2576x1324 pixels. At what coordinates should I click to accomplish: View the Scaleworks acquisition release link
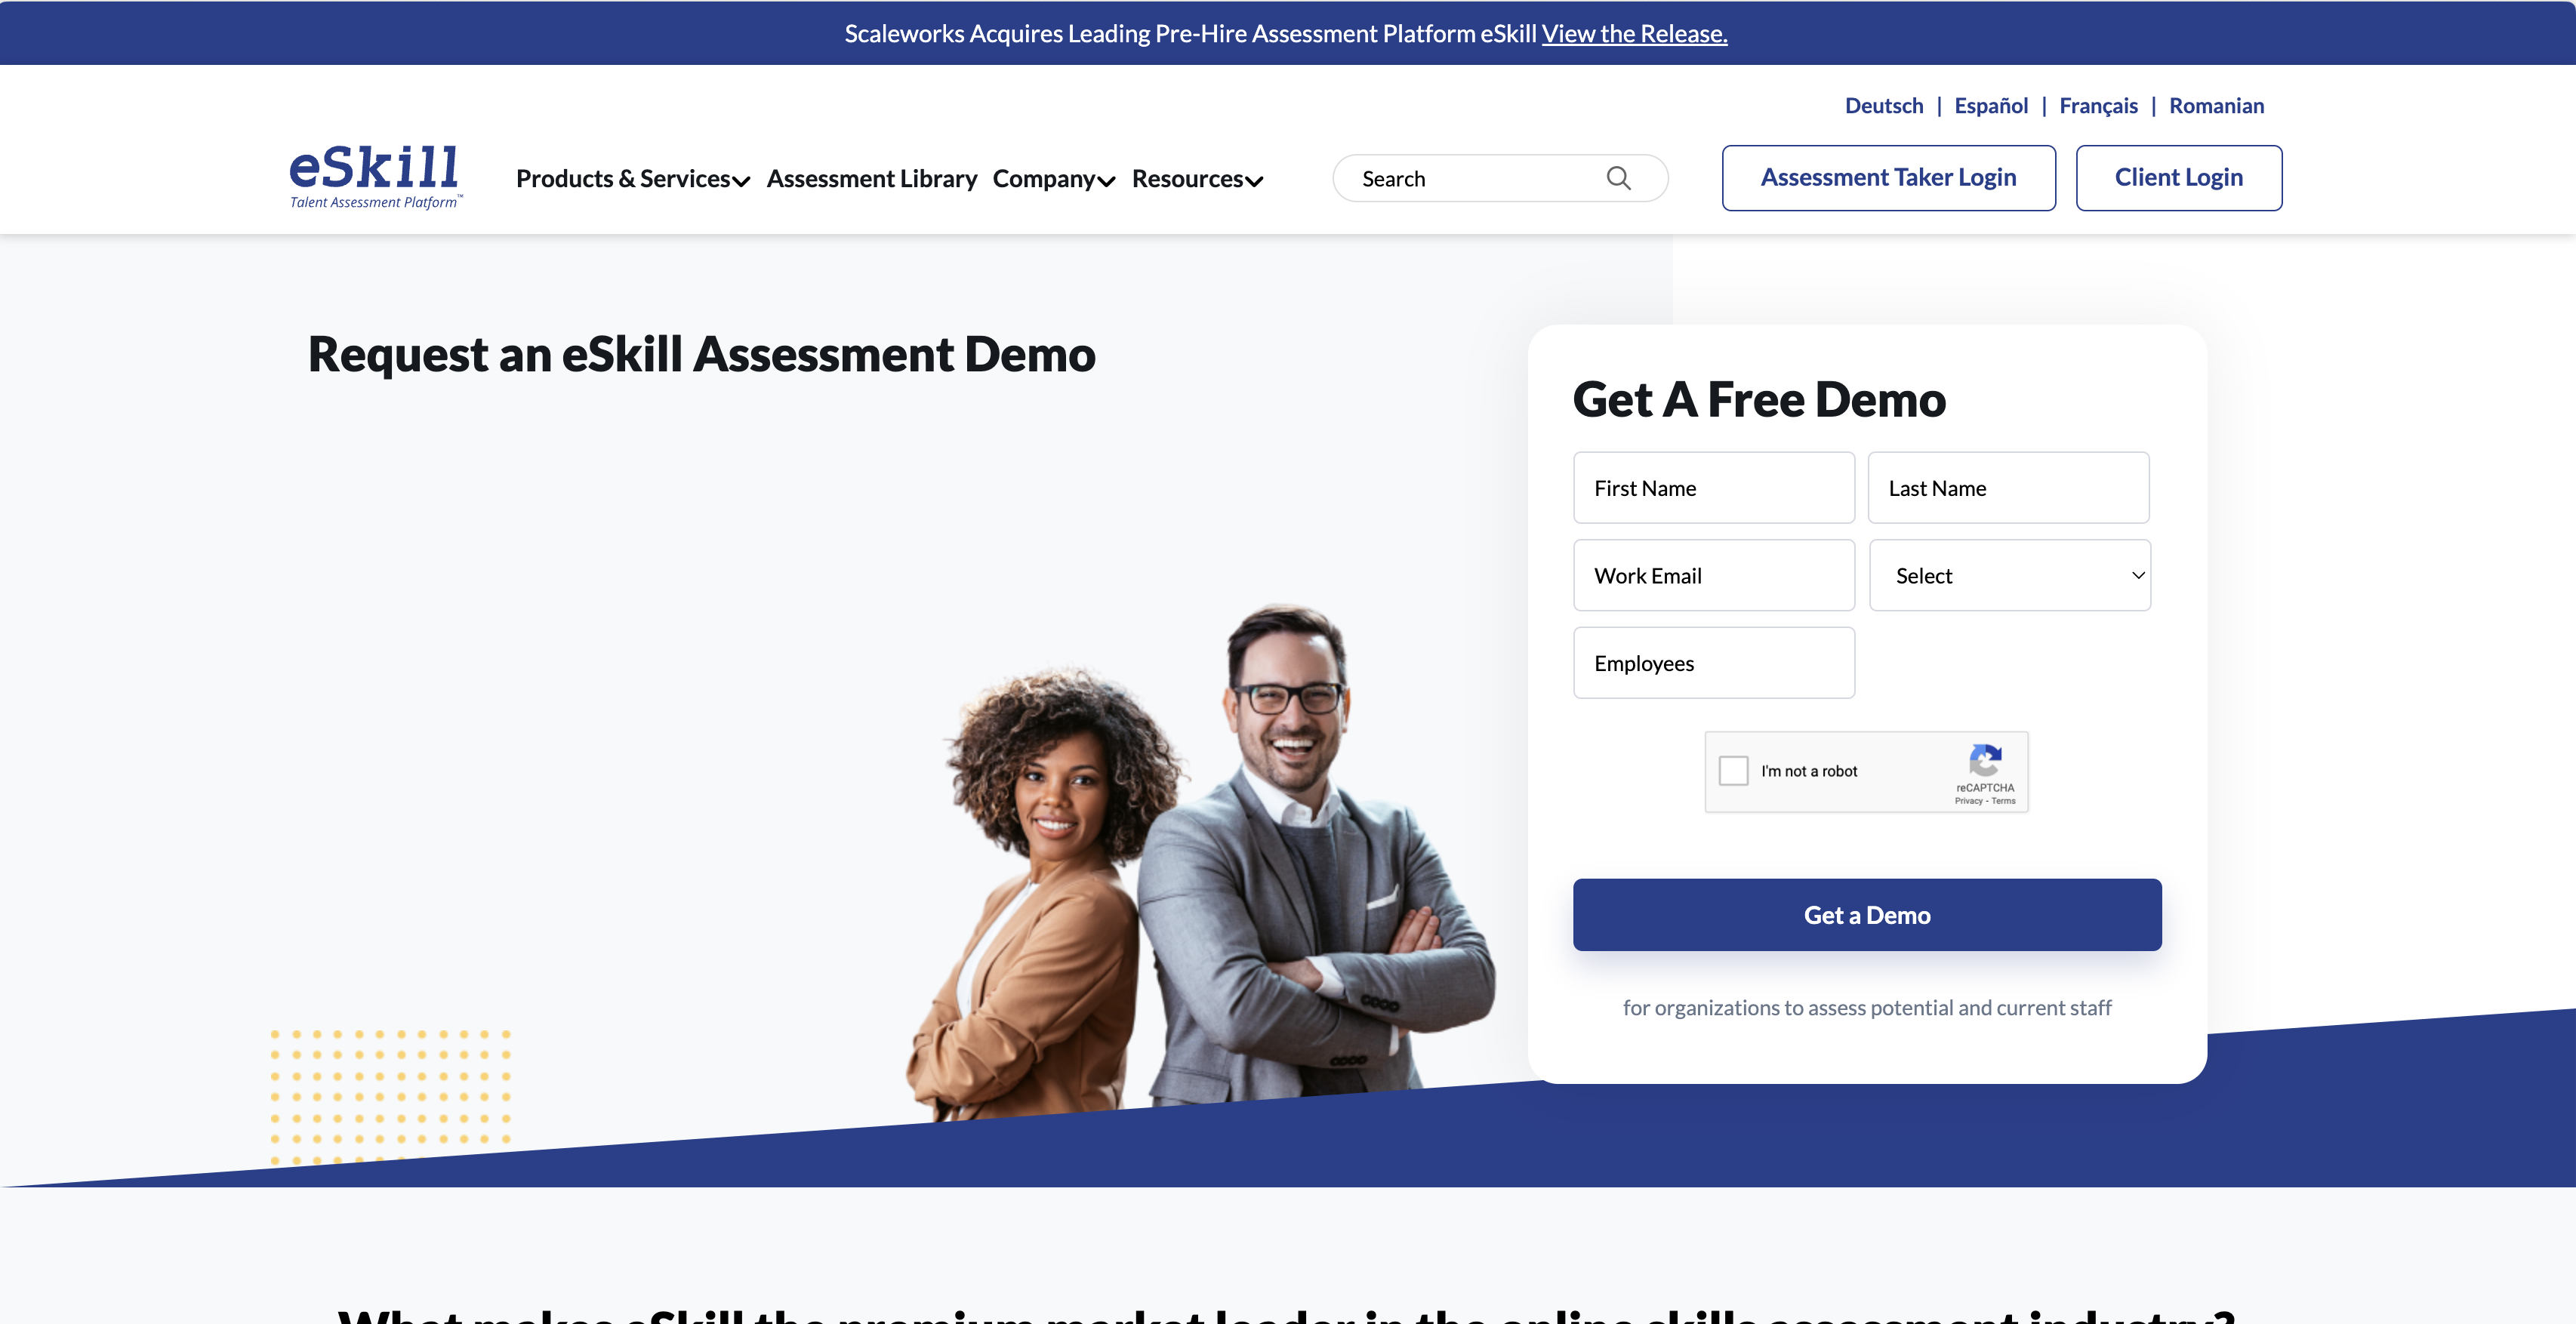pyautogui.click(x=1634, y=32)
